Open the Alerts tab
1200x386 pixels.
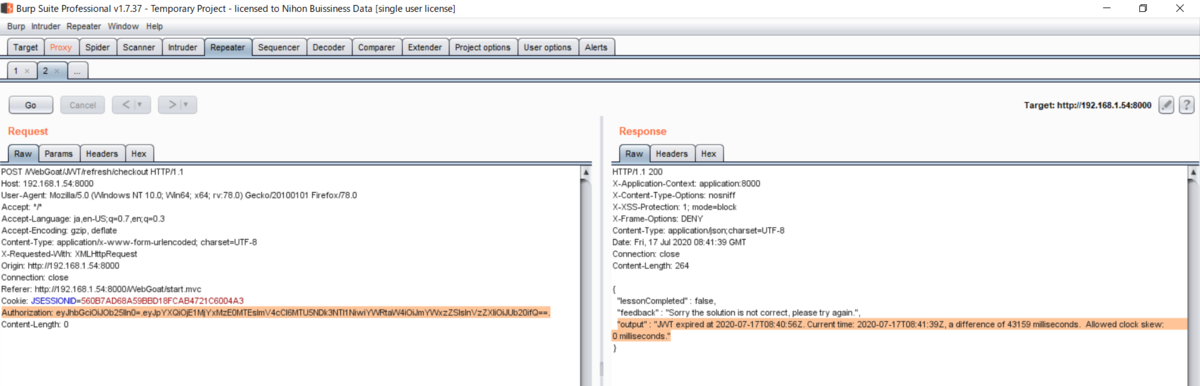coord(595,47)
